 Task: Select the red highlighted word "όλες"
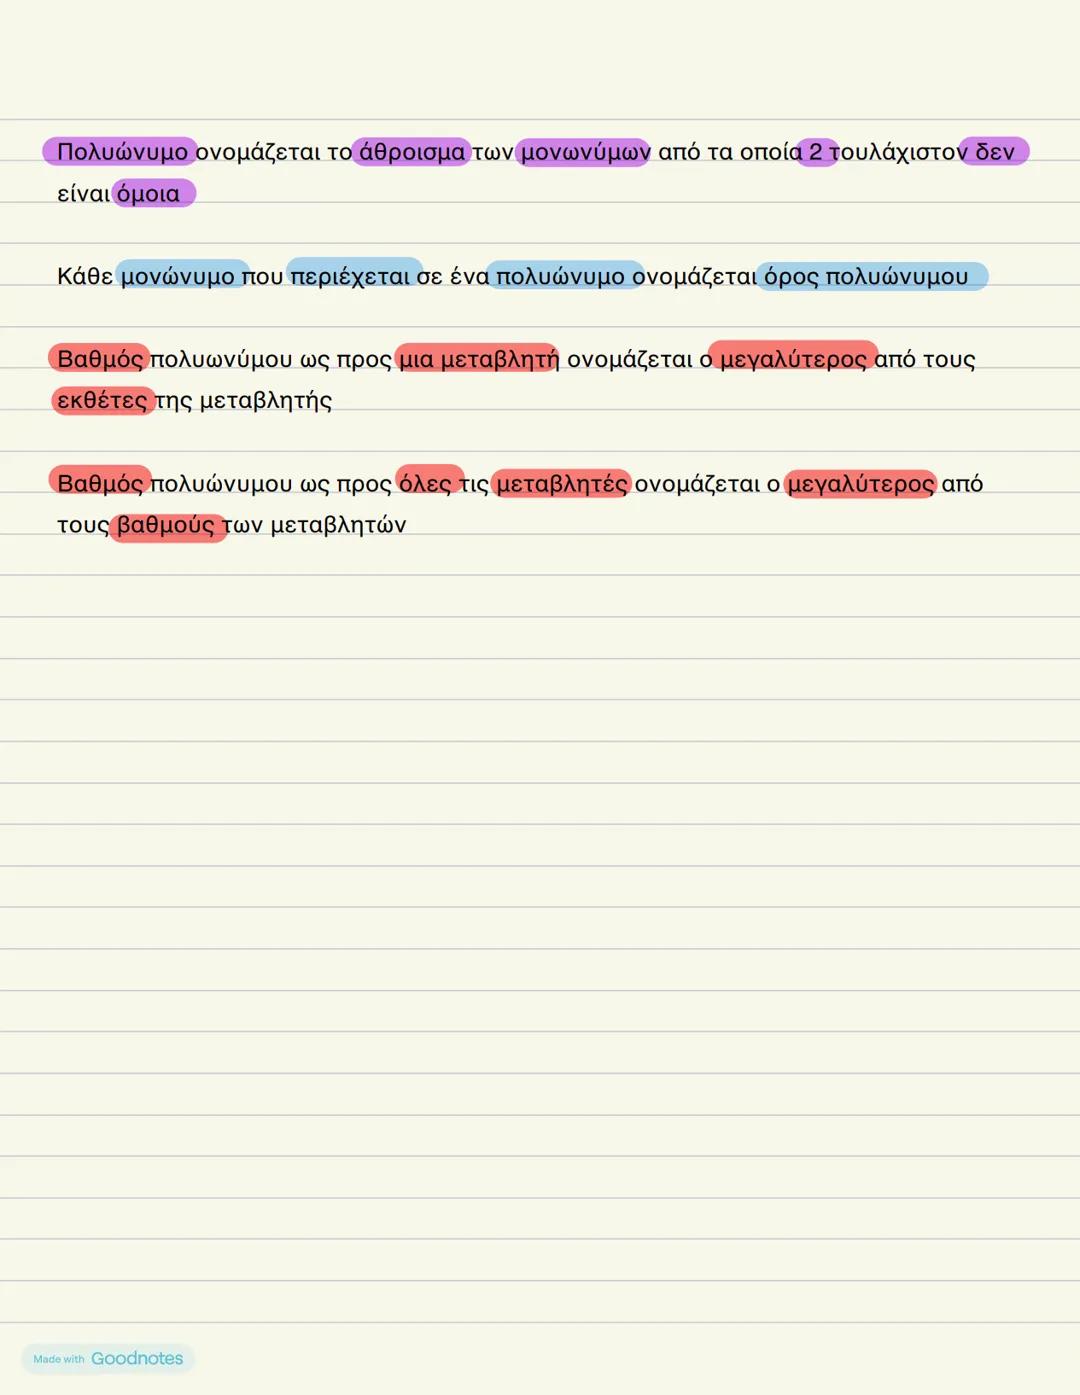[x=426, y=484]
